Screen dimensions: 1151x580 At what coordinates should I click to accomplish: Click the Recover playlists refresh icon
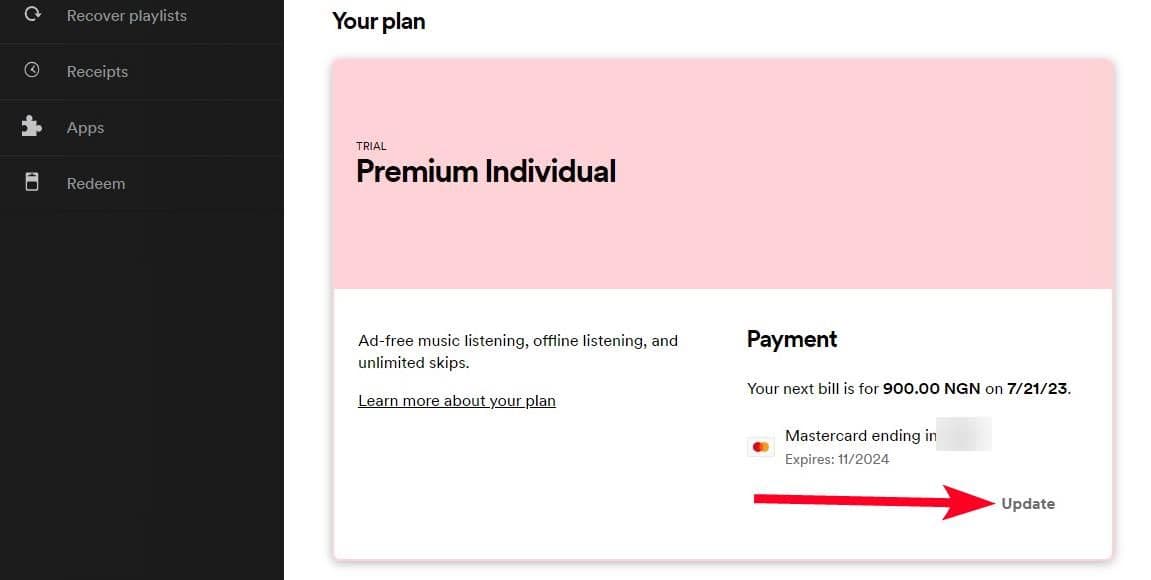[32, 15]
